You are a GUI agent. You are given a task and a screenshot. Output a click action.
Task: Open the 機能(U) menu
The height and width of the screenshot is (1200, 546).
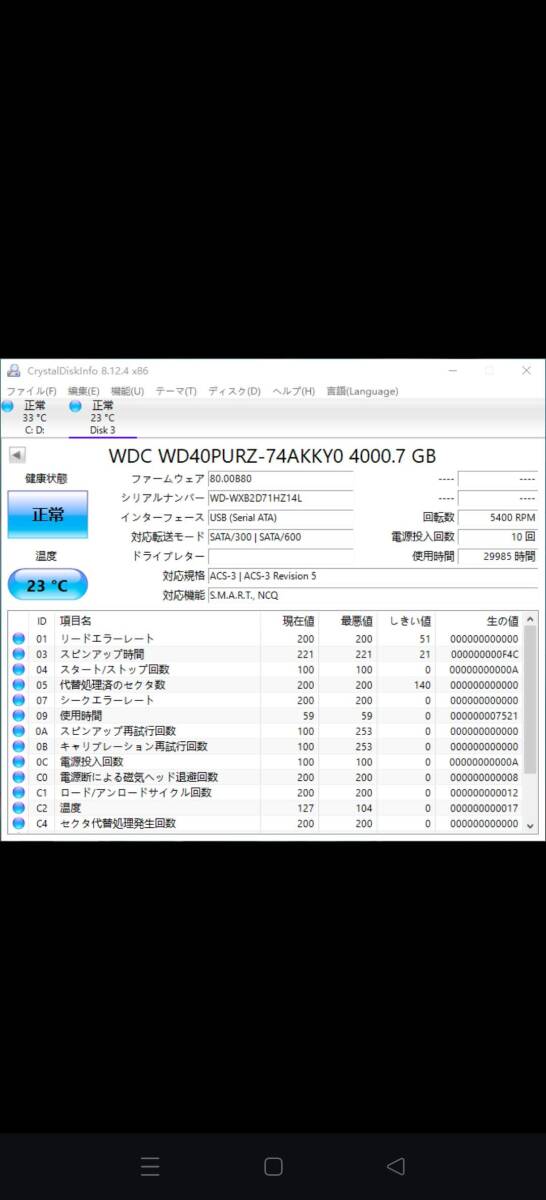127,391
